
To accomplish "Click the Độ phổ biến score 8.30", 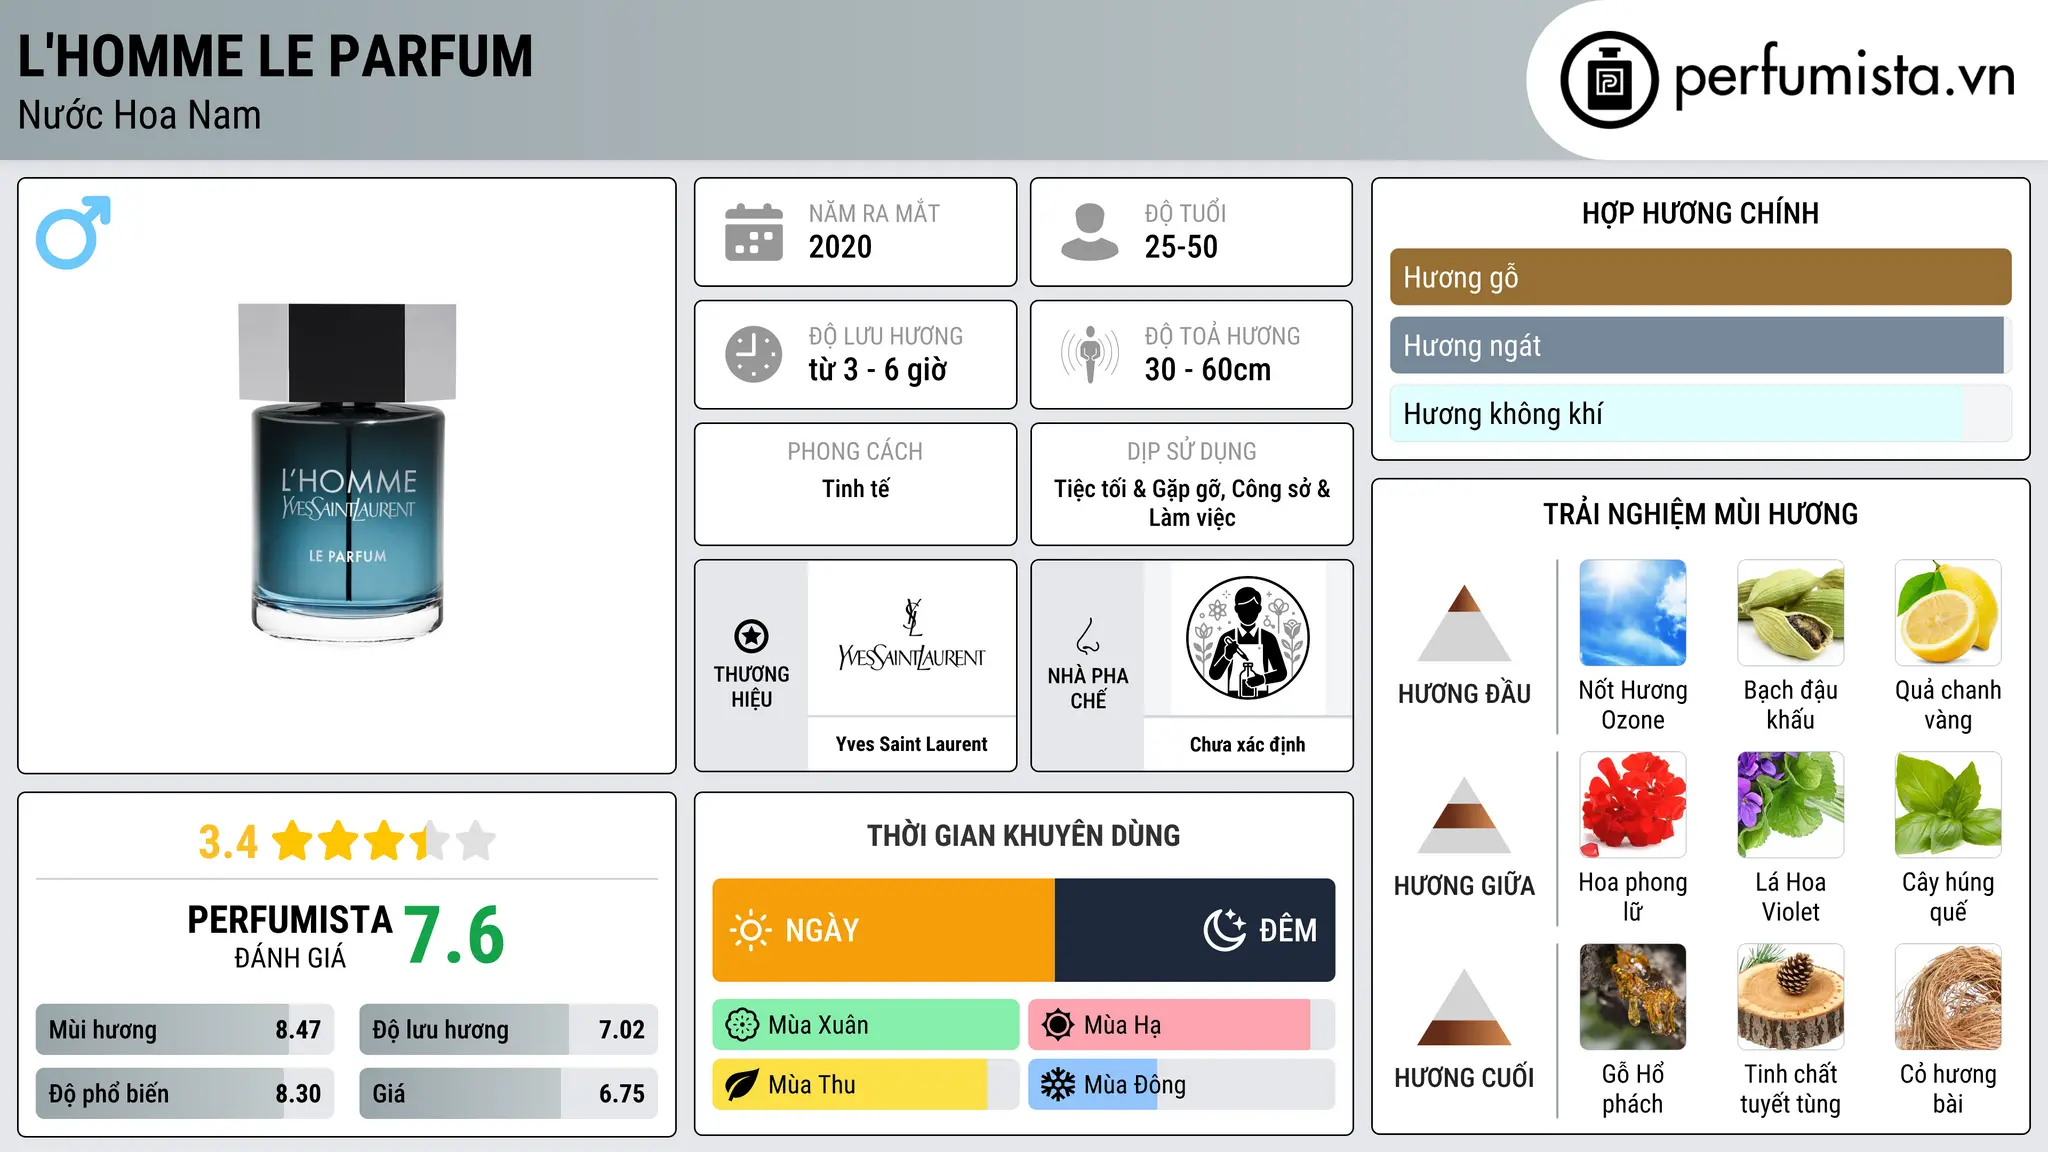I will tap(298, 1094).
